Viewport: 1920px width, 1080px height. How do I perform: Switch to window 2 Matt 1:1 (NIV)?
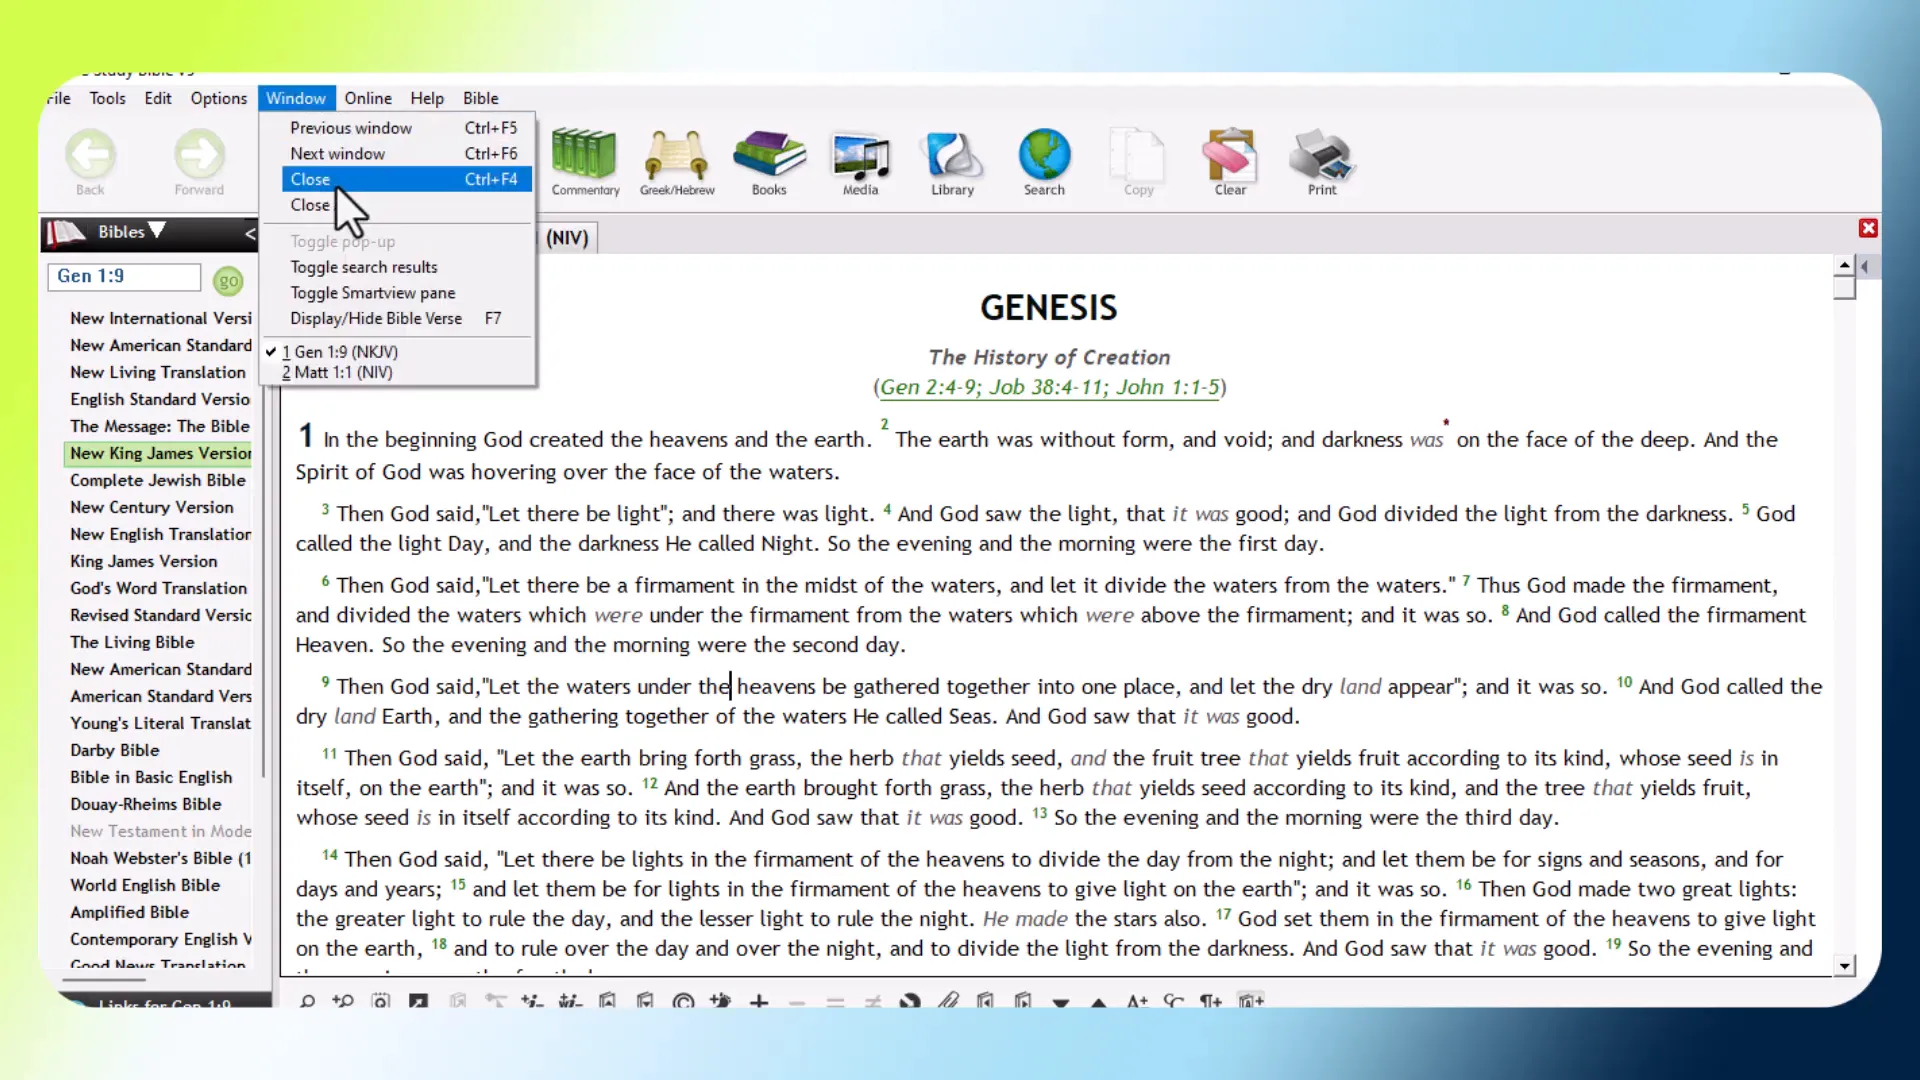tap(337, 372)
